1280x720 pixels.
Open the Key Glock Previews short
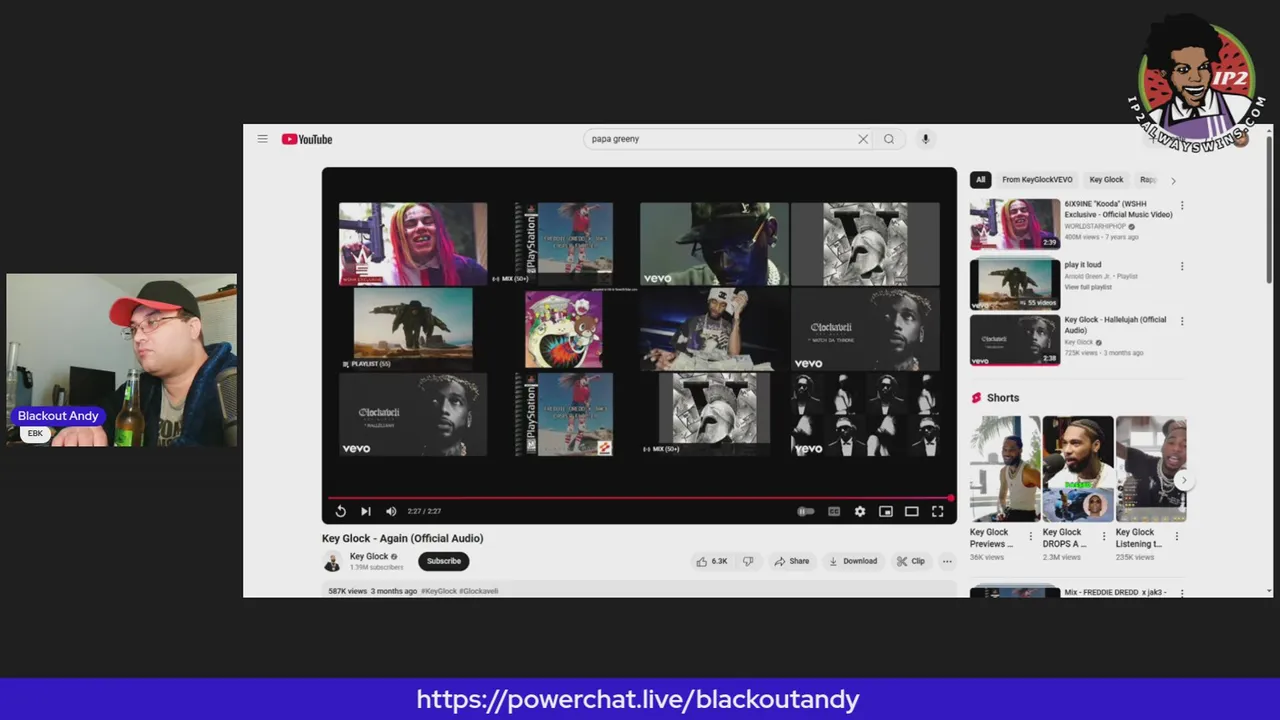pyautogui.click(x=1005, y=469)
